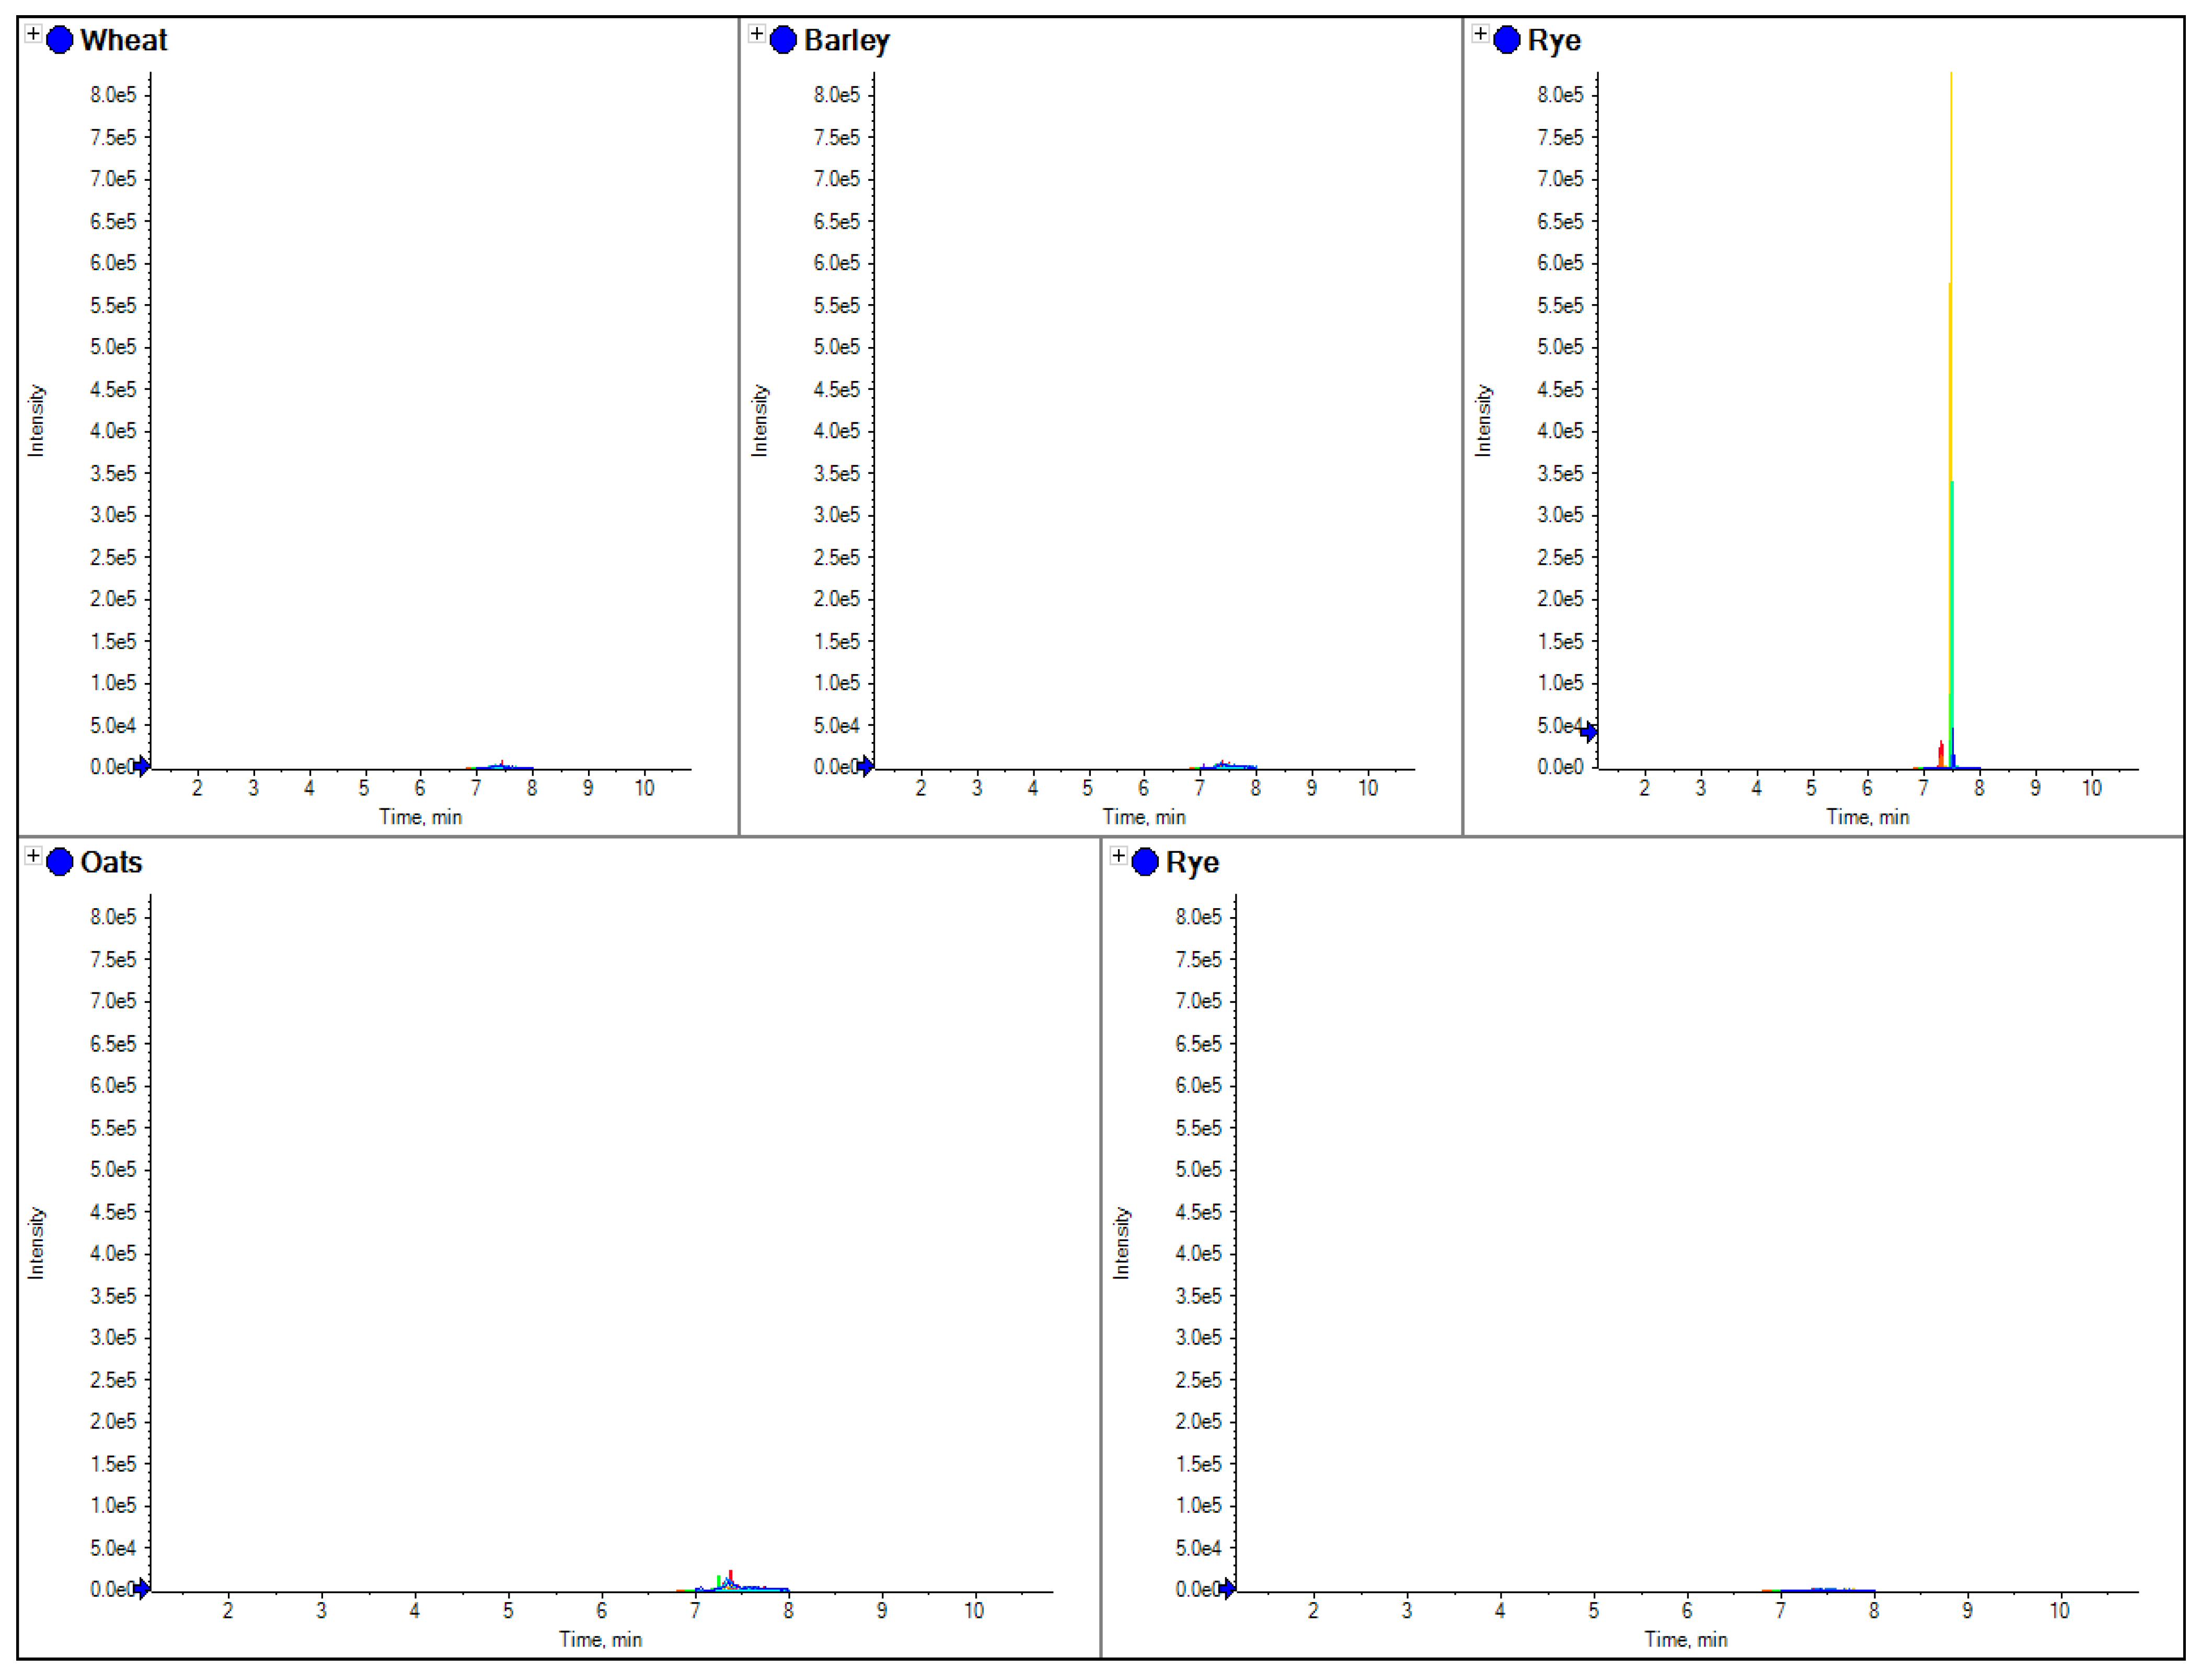Expand the Oats pane plus box
Viewport: 2201px width, 1680px height.
(x=33, y=856)
